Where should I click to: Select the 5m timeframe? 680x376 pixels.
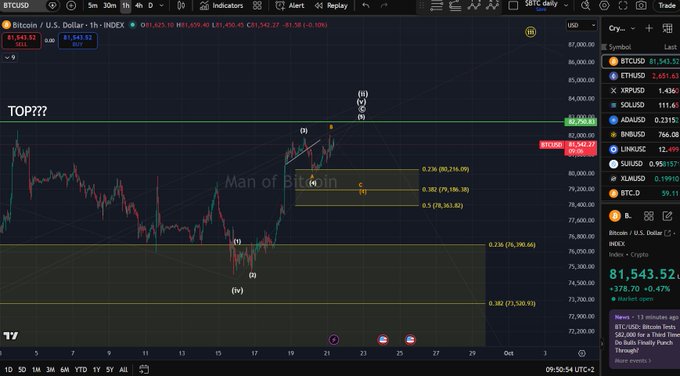point(93,6)
